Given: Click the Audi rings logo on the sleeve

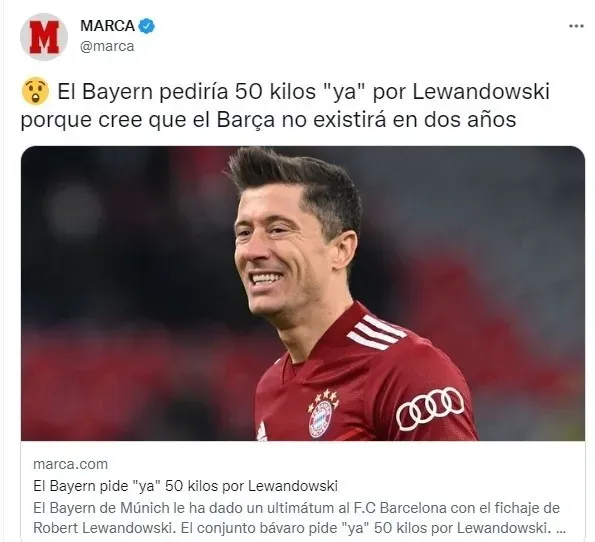Looking at the screenshot, I should tap(430, 409).
